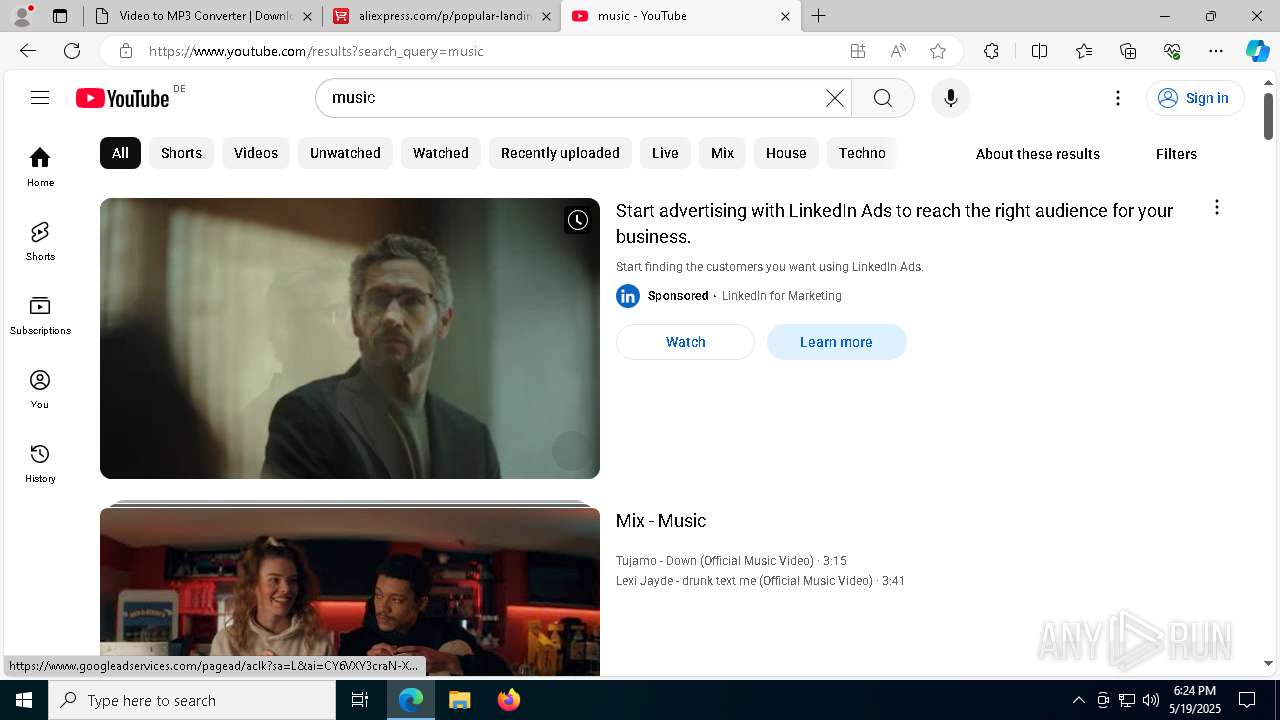Open the Tujamo - Down video entry
Image resolution: width=1280 pixels, height=720 pixels.
(x=731, y=561)
